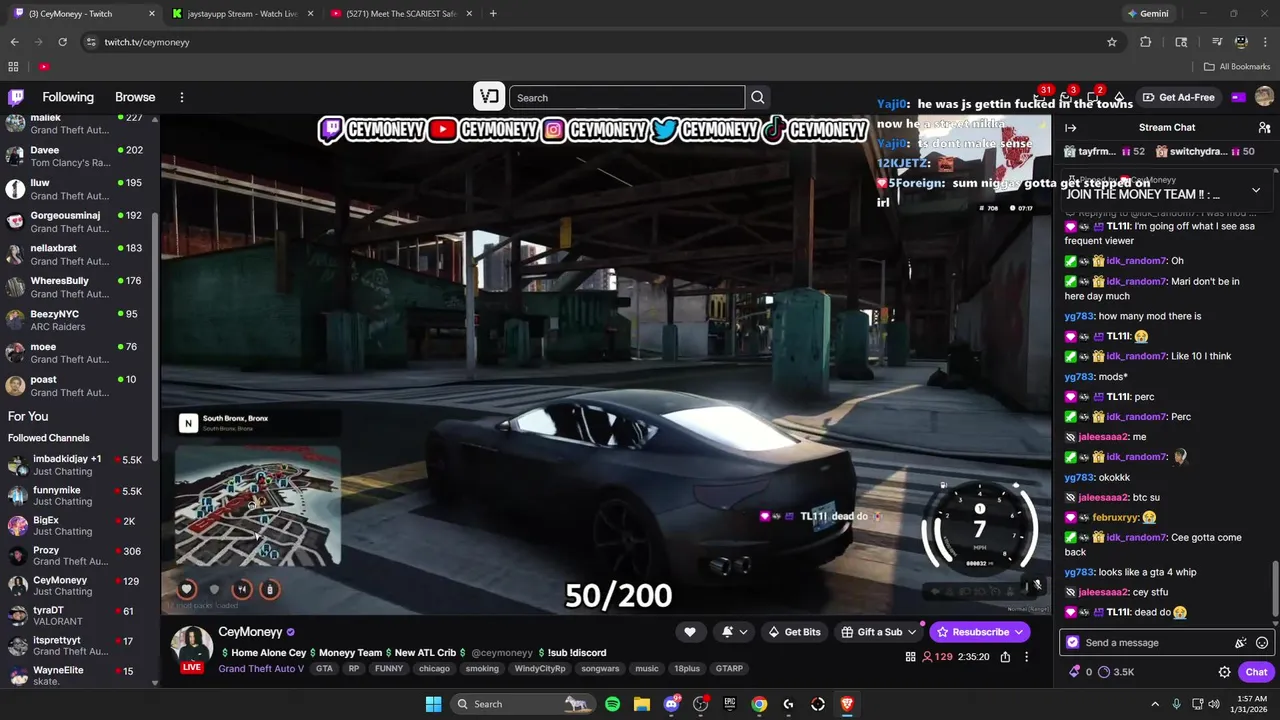The height and width of the screenshot is (720, 1280).
Task: Open the three-dot stream options menu
Action: (x=1026, y=657)
